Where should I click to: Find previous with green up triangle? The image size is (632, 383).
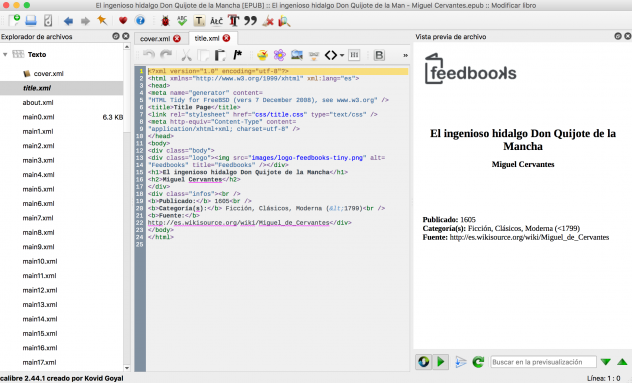pyautogui.click(x=622, y=362)
